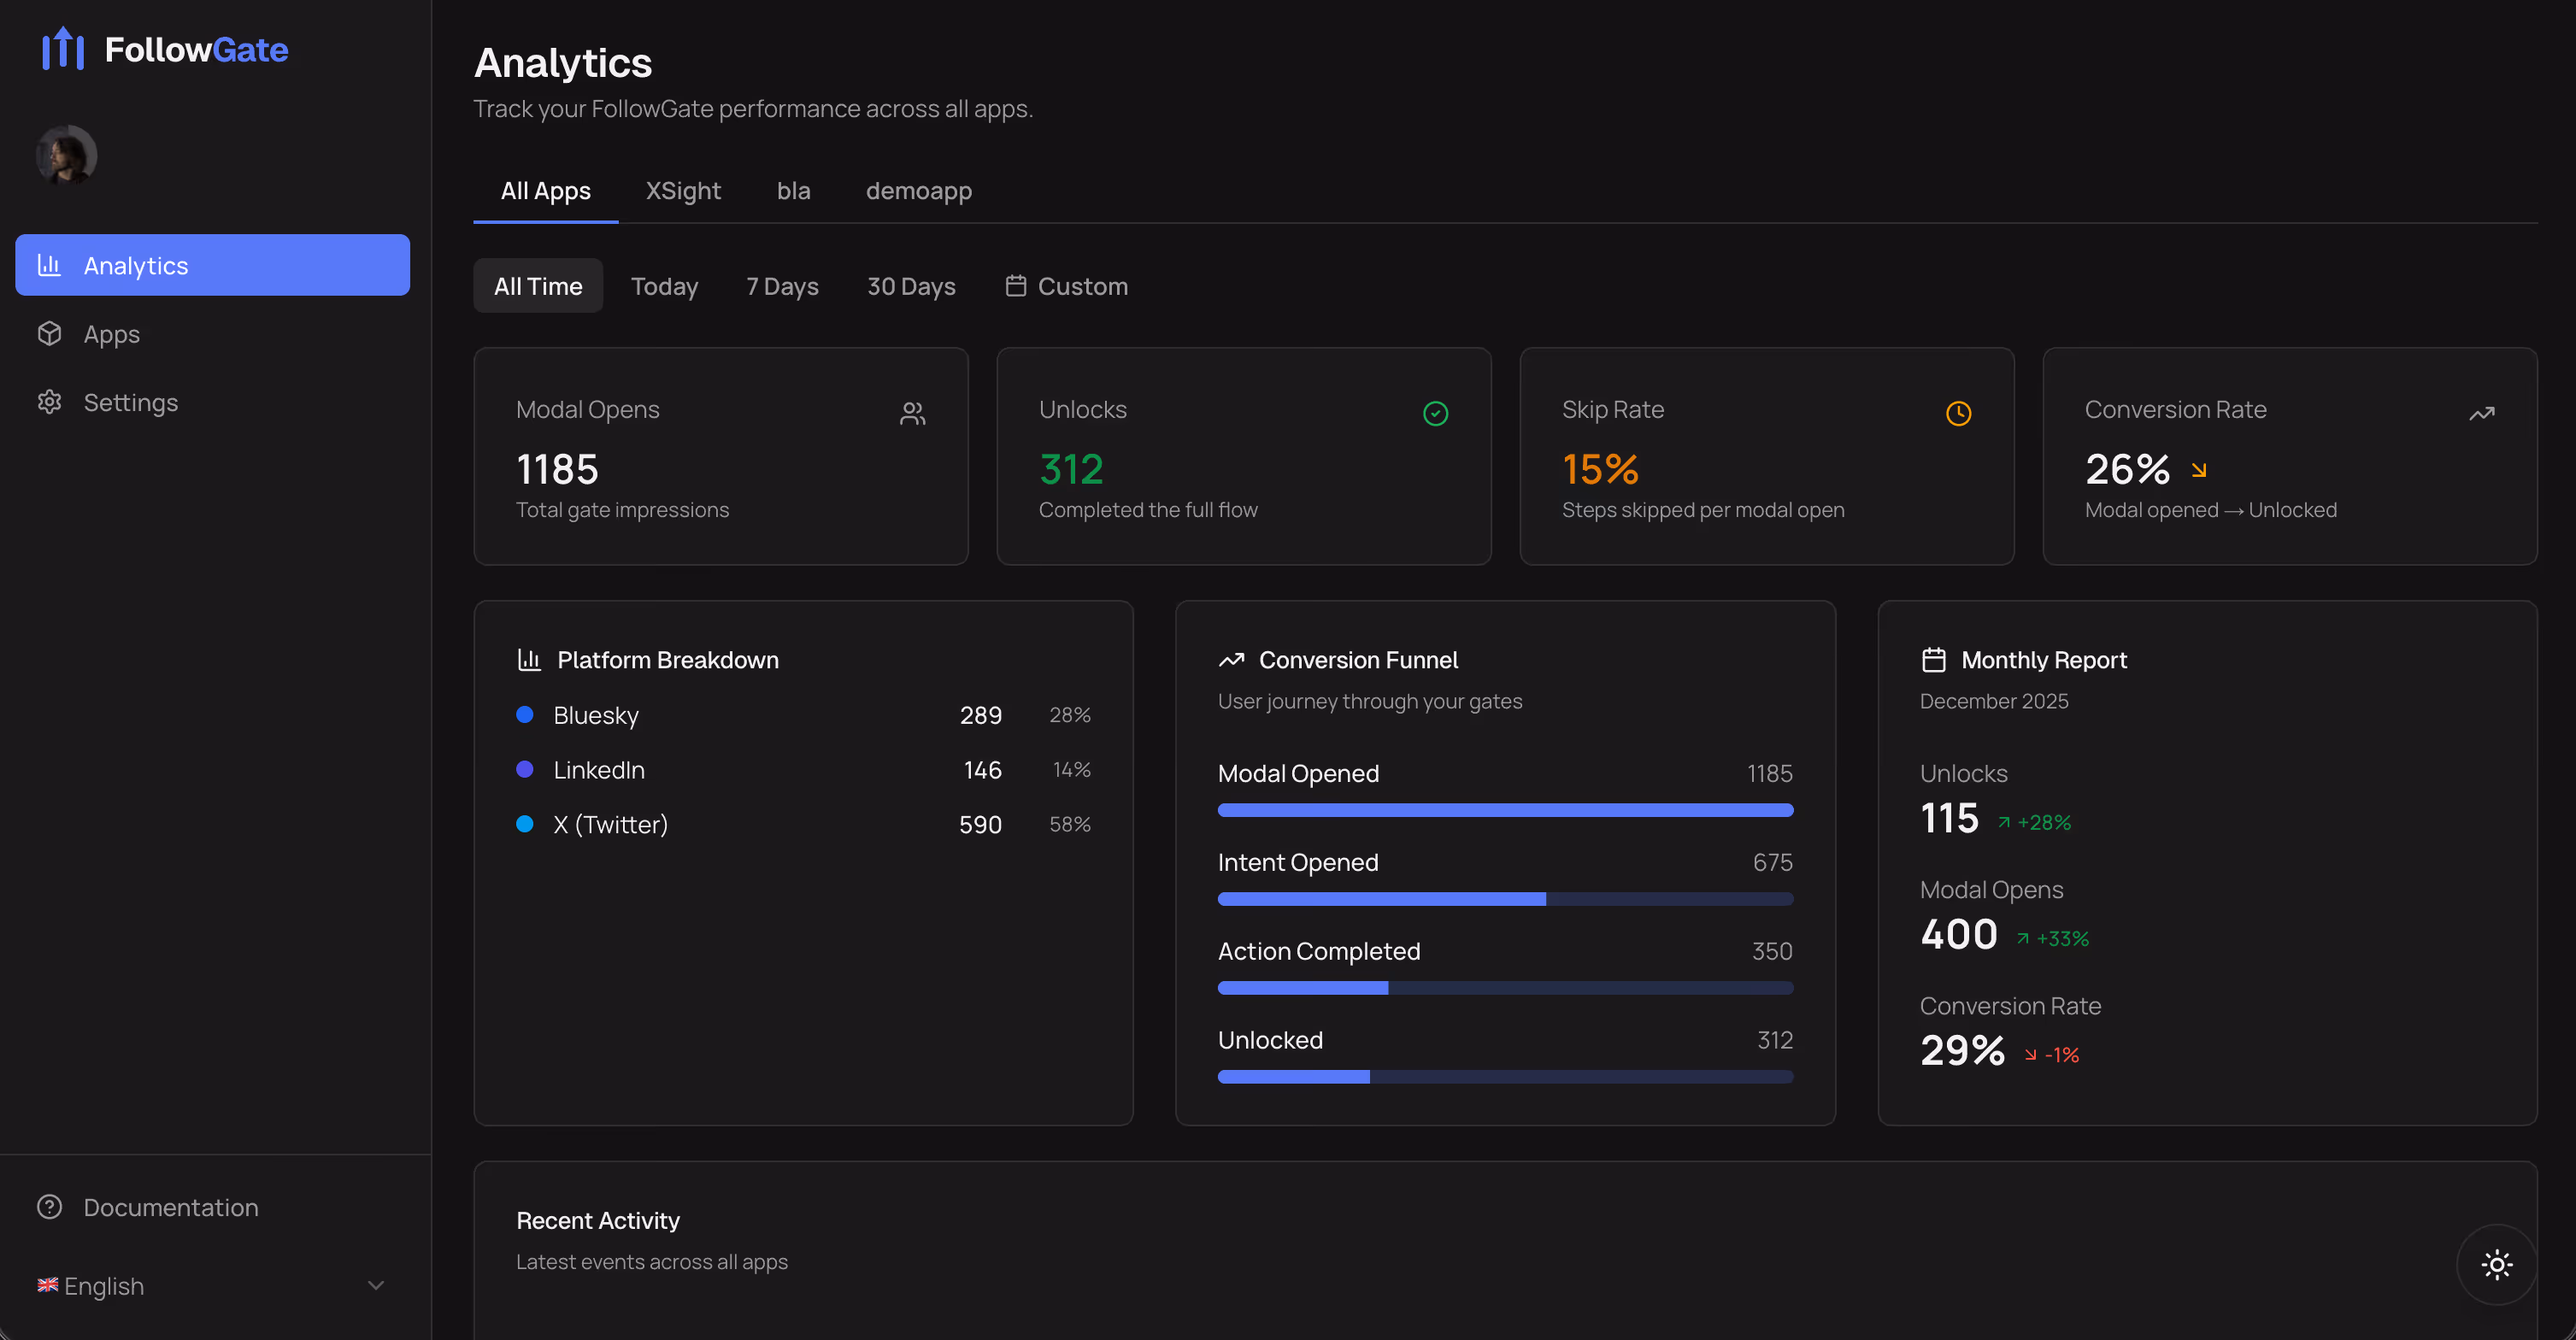This screenshot has width=2576, height=1340.
Task: Toggle light theme with the sun button
Action: [x=2496, y=1264]
